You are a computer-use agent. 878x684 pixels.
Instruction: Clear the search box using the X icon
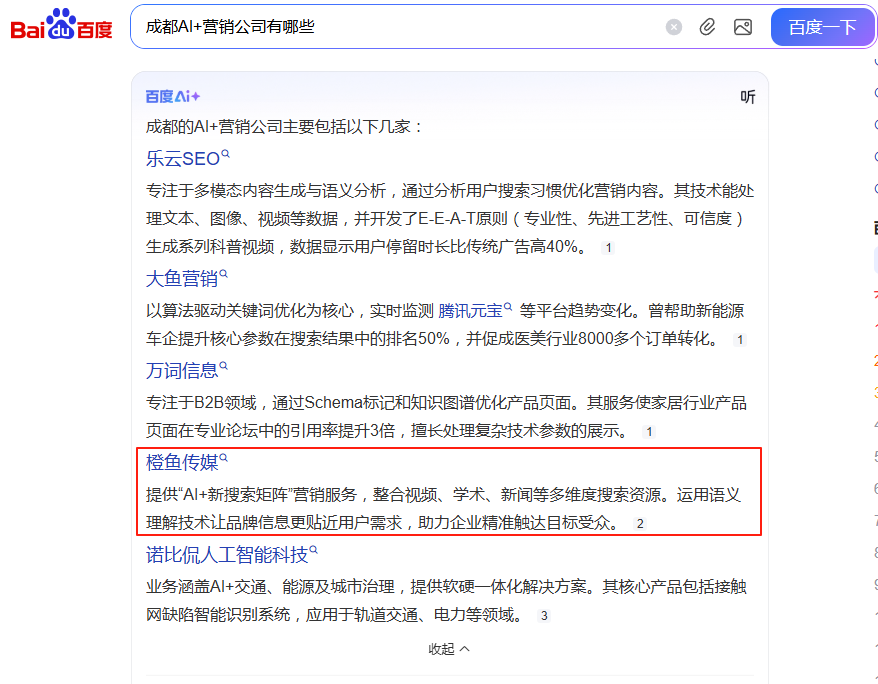point(673,27)
